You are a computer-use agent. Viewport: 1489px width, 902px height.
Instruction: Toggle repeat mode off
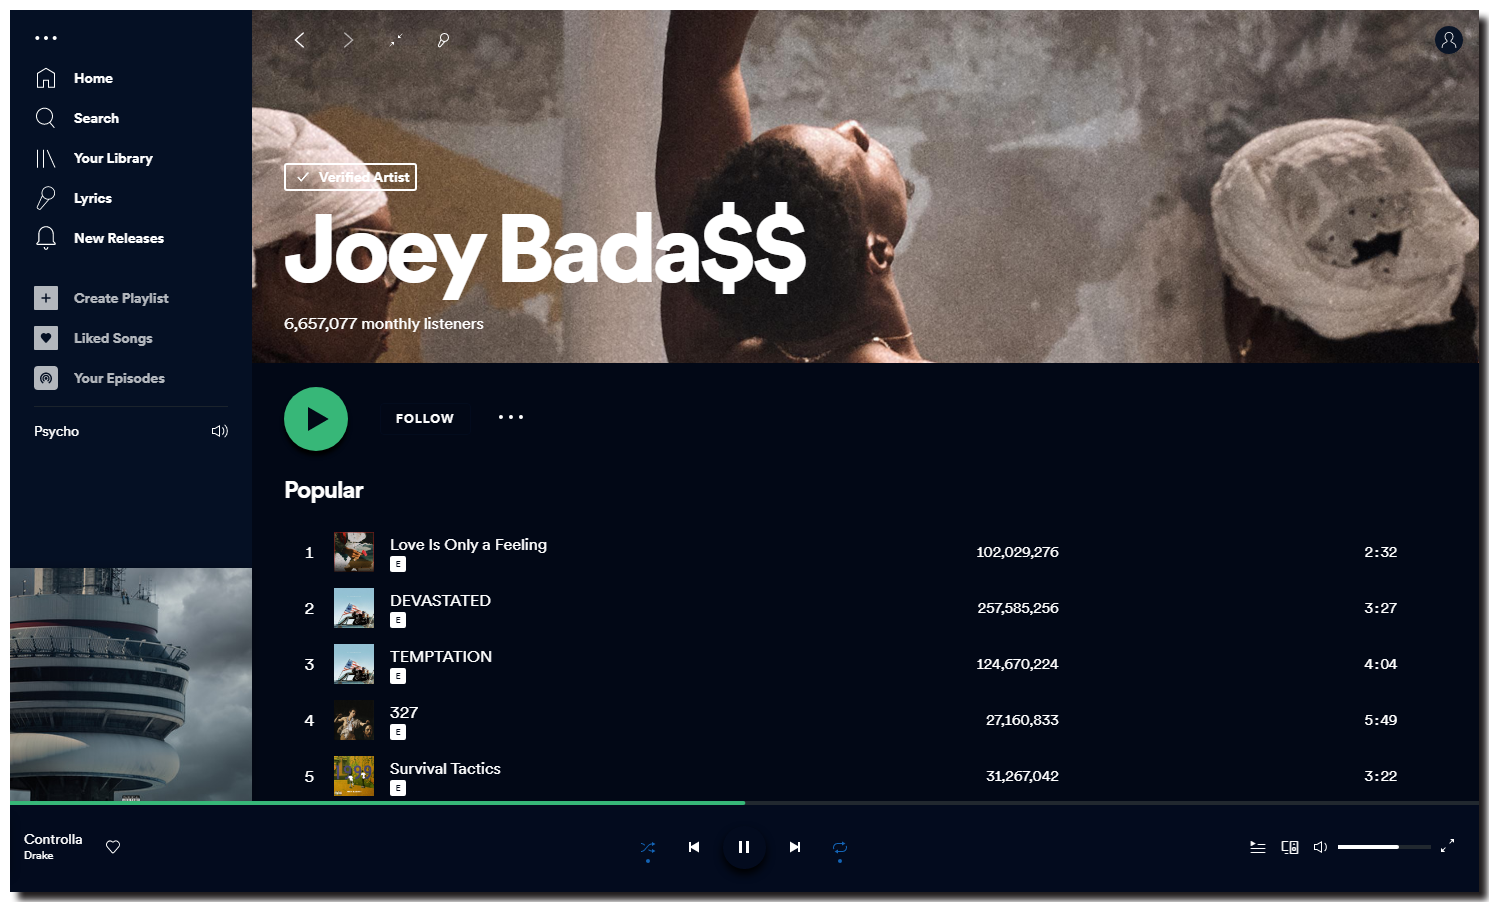click(x=839, y=846)
